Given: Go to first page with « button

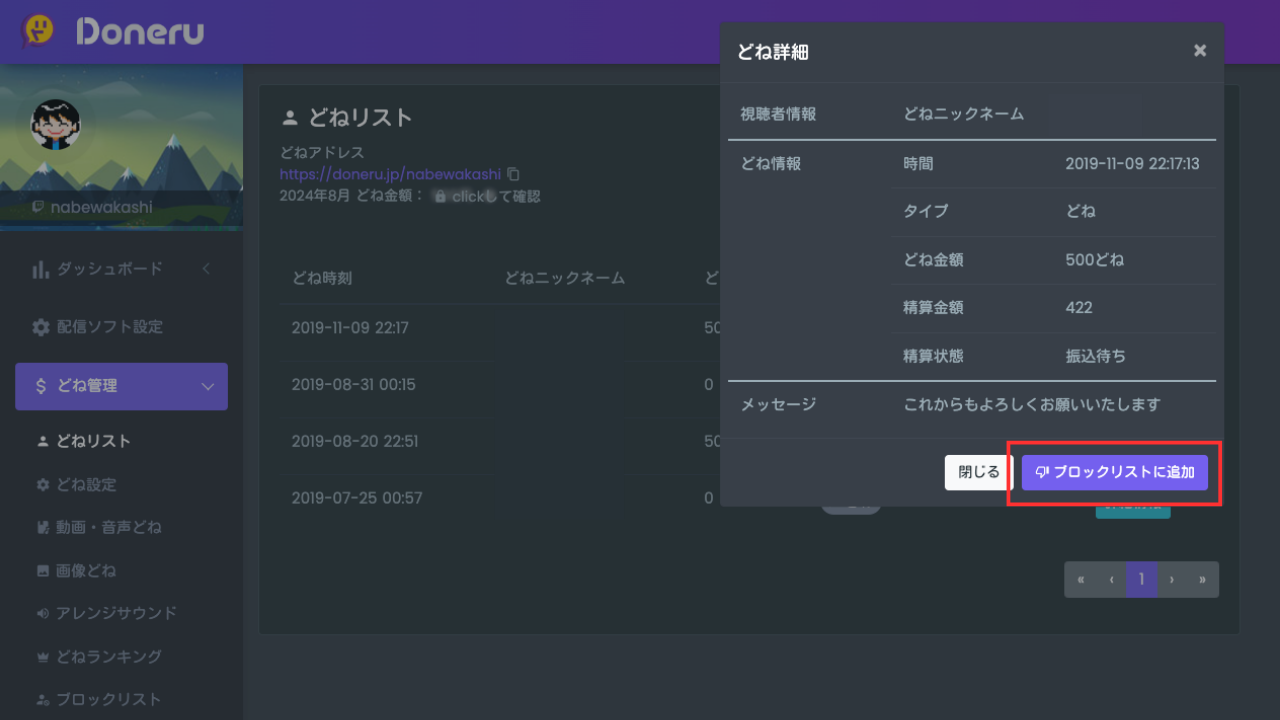Looking at the screenshot, I should 1080,579.
